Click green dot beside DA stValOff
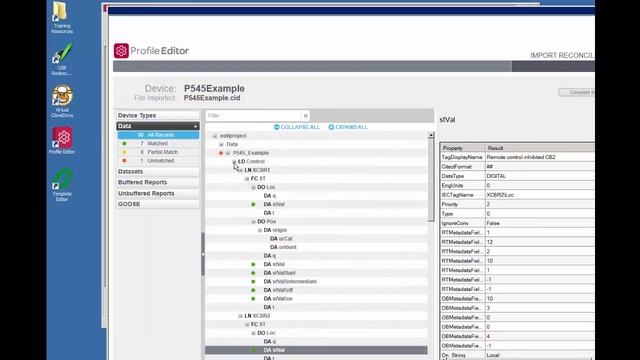This screenshot has height=360, width=640. click(x=253, y=290)
